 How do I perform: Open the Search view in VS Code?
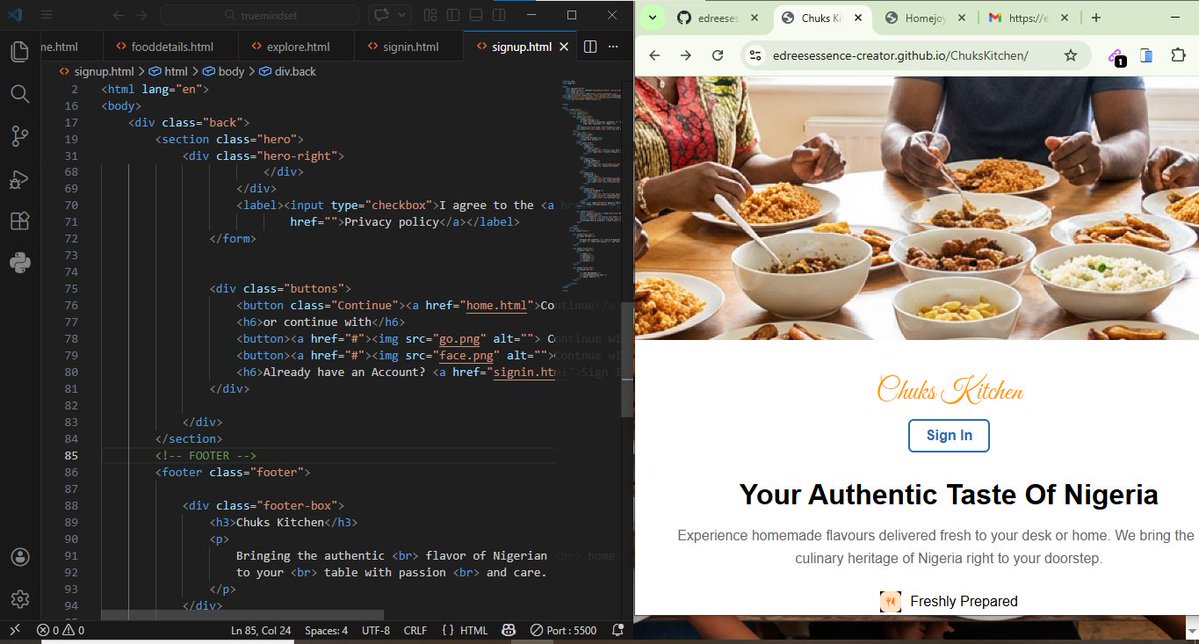(x=19, y=94)
